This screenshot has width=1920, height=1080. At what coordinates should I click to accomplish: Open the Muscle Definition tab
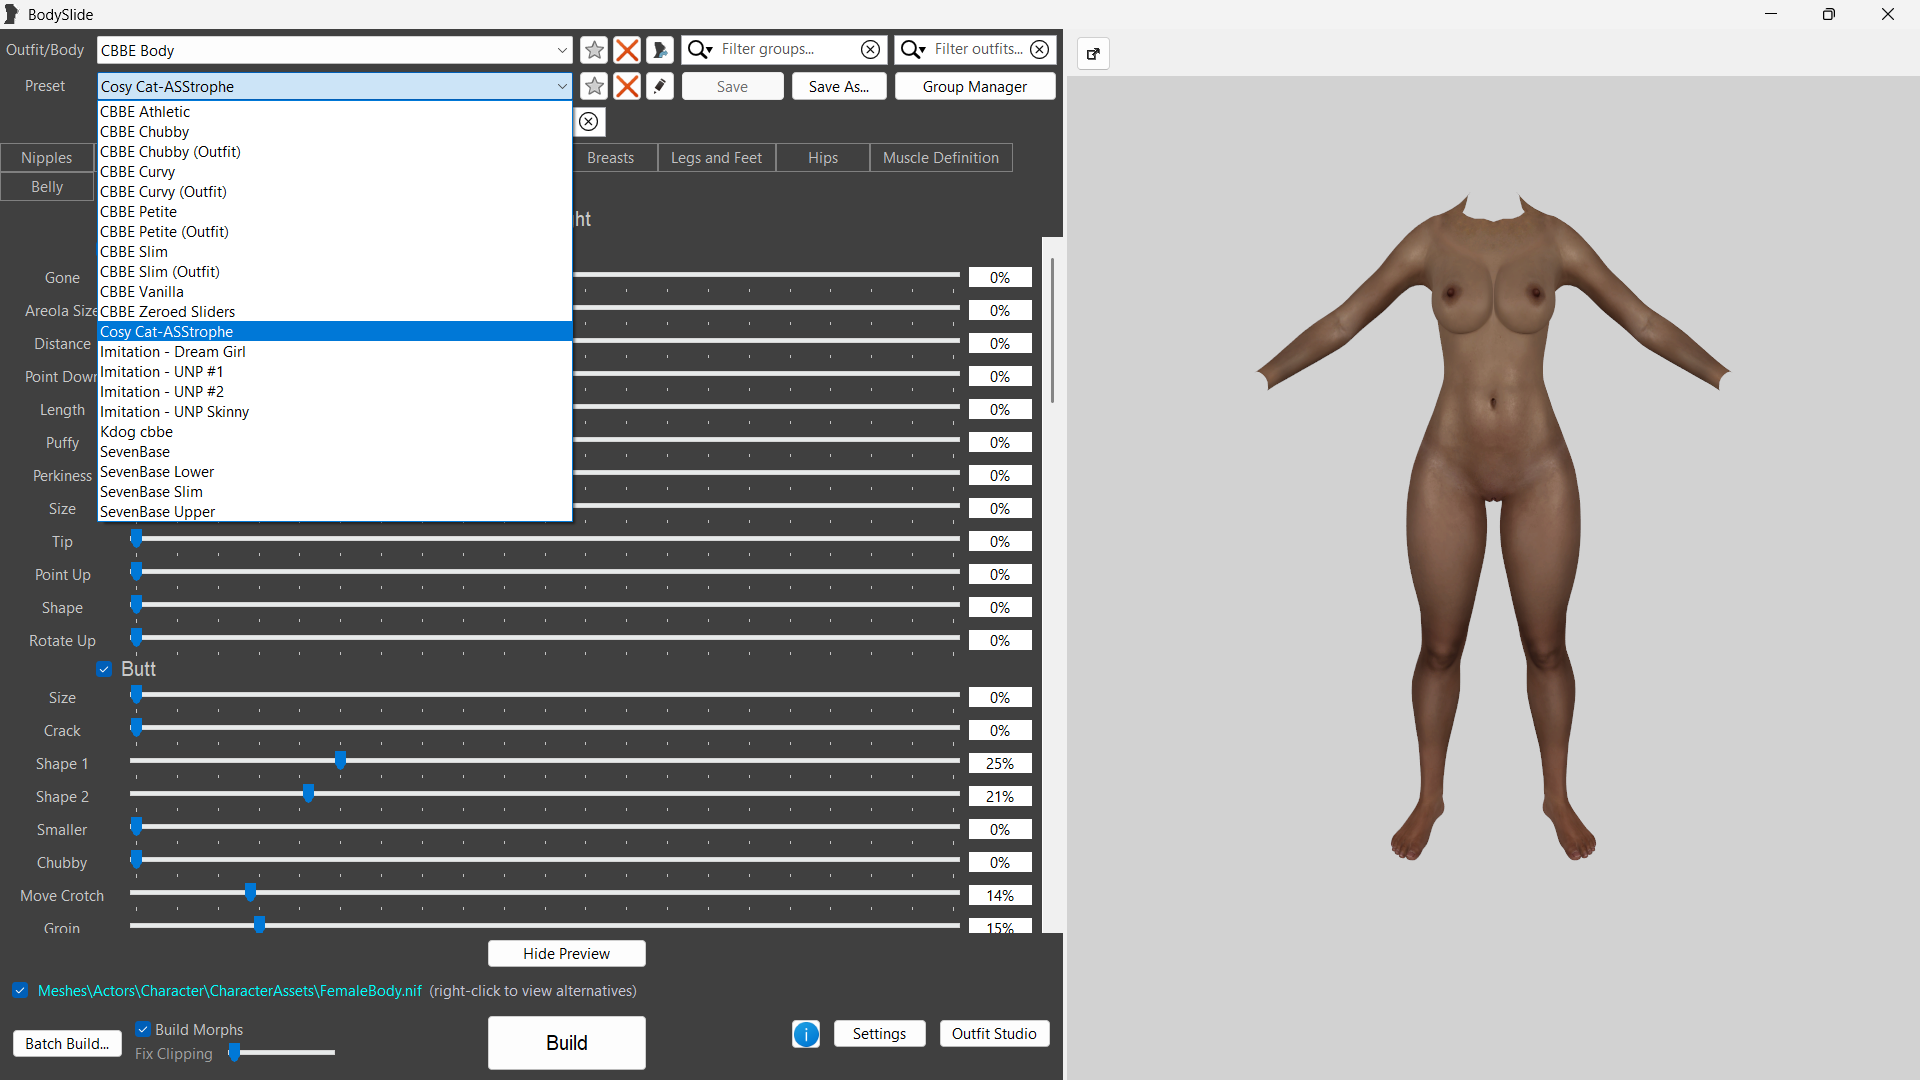941,158
